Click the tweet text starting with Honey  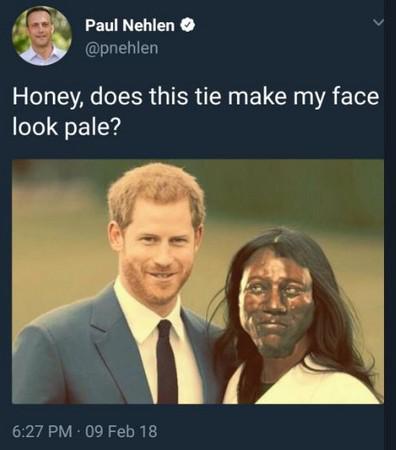click(x=196, y=111)
